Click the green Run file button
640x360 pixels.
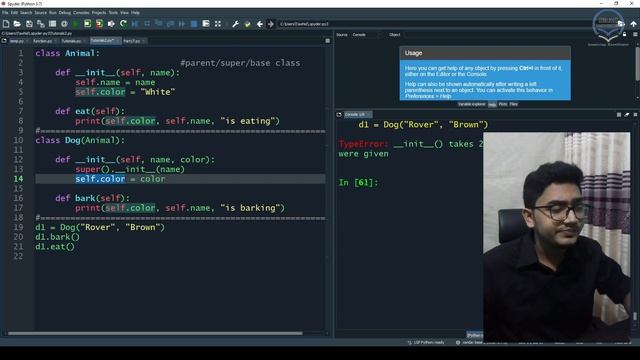pos(76,24)
